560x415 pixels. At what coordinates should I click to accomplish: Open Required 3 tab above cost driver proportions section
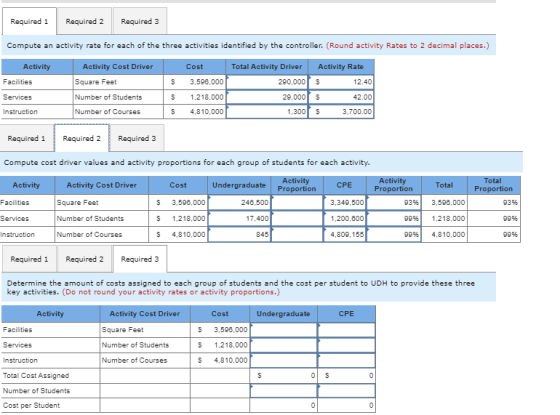pyautogui.click(x=137, y=138)
